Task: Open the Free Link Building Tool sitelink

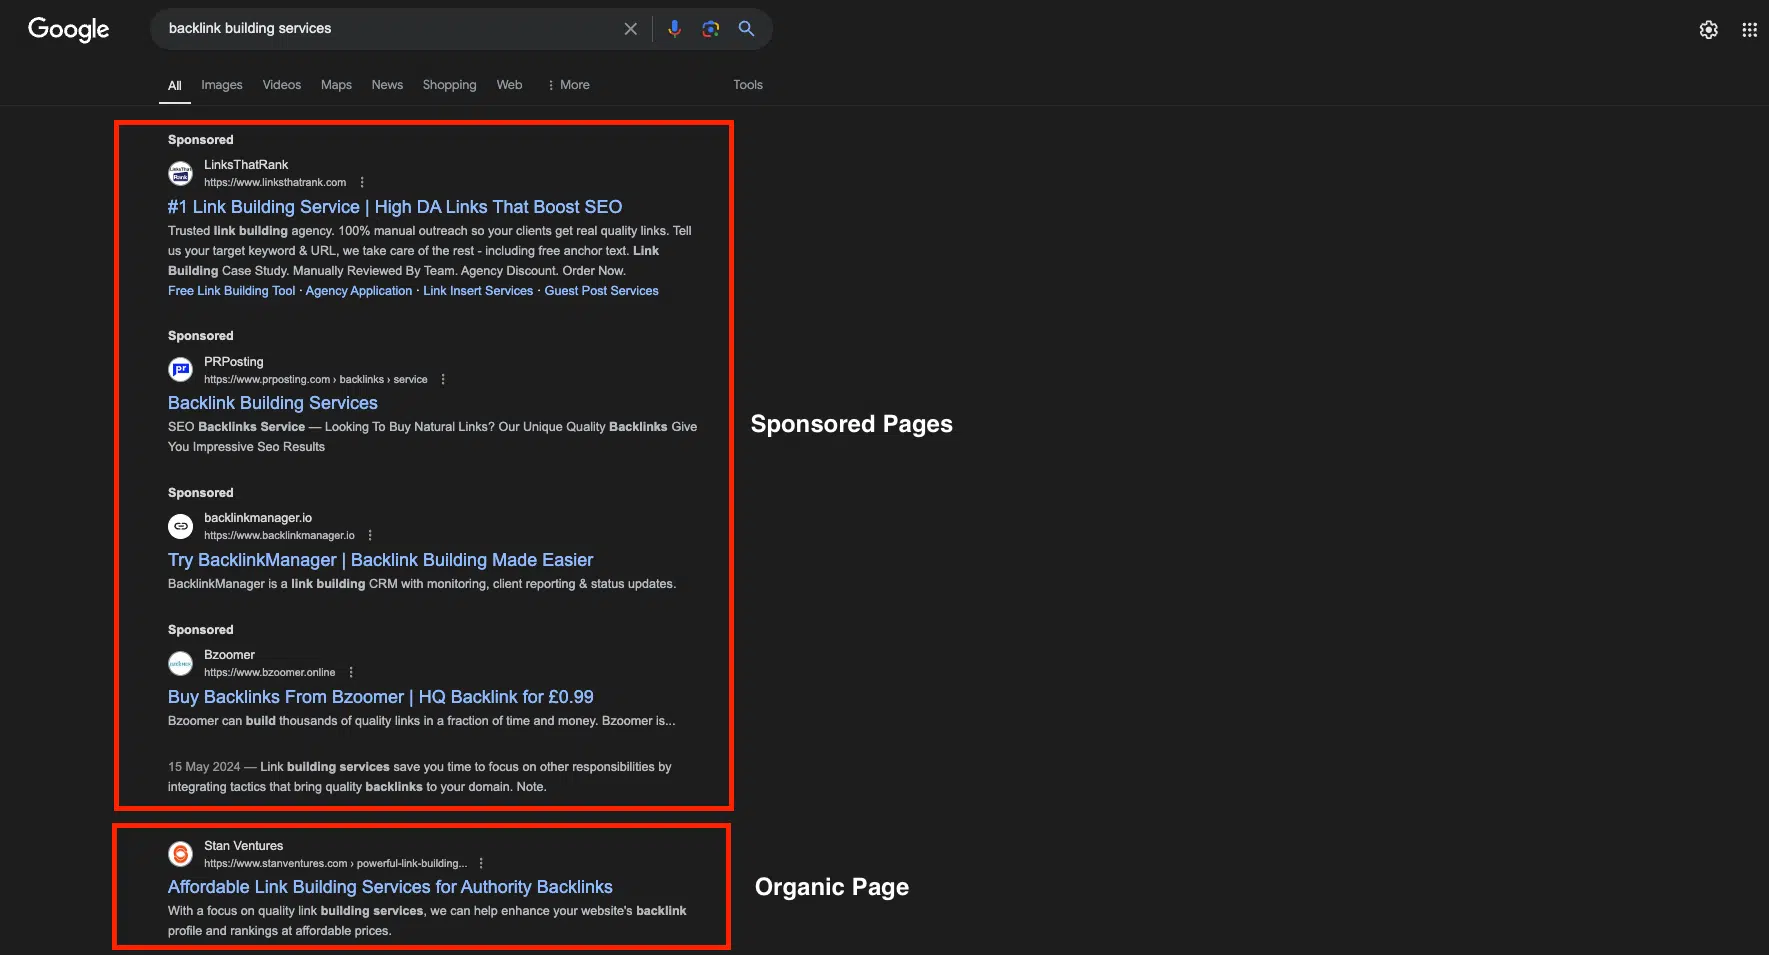Action: point(231,290)
